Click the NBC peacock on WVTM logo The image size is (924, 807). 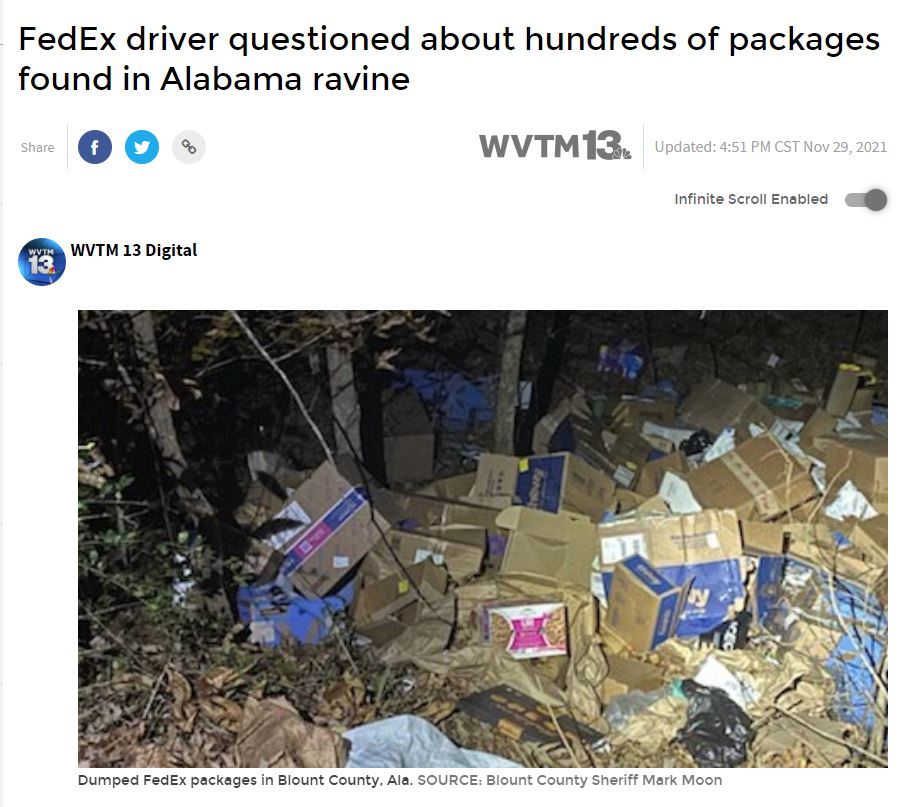622,153
